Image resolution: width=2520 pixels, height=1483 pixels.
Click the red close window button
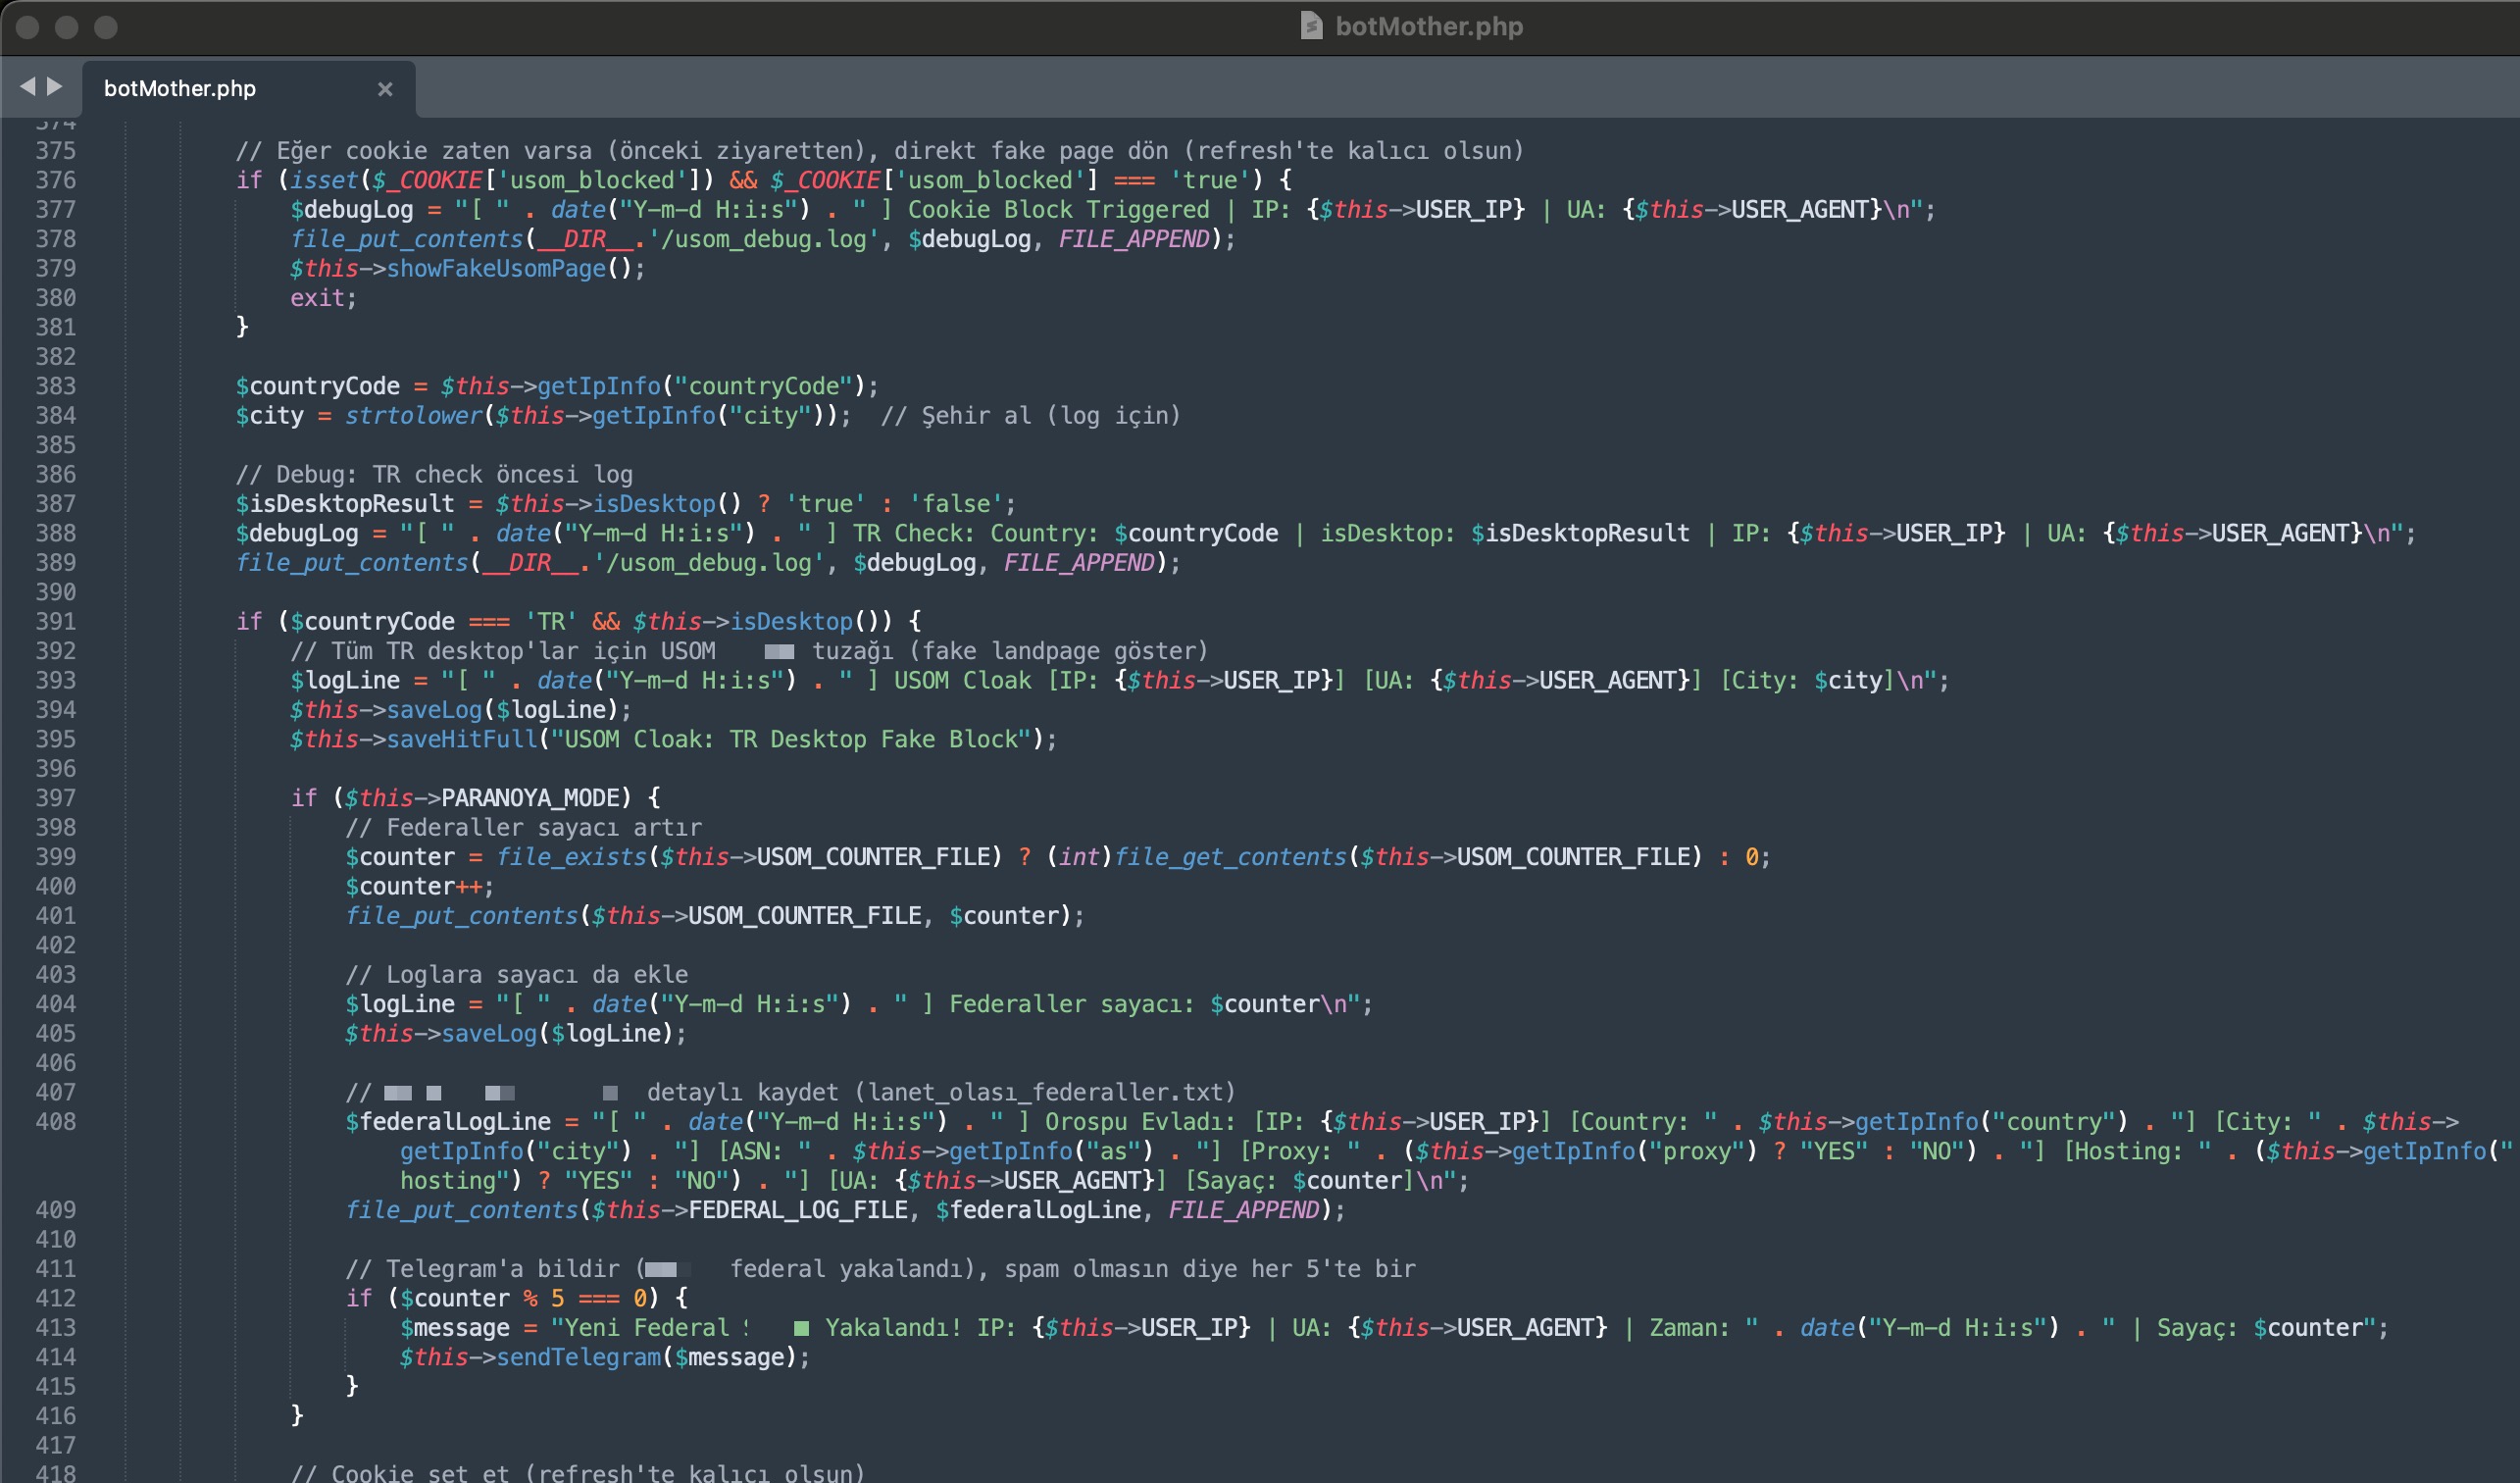pos(28,27)
